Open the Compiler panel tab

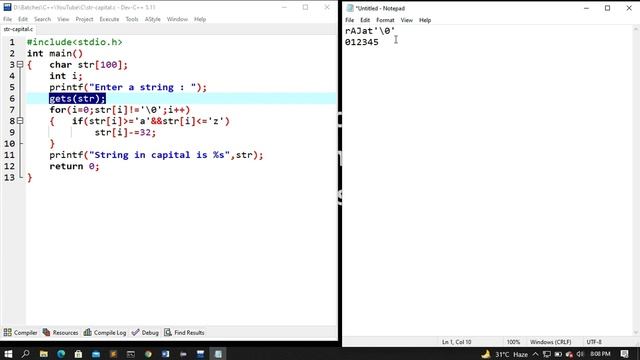[20, 333]
